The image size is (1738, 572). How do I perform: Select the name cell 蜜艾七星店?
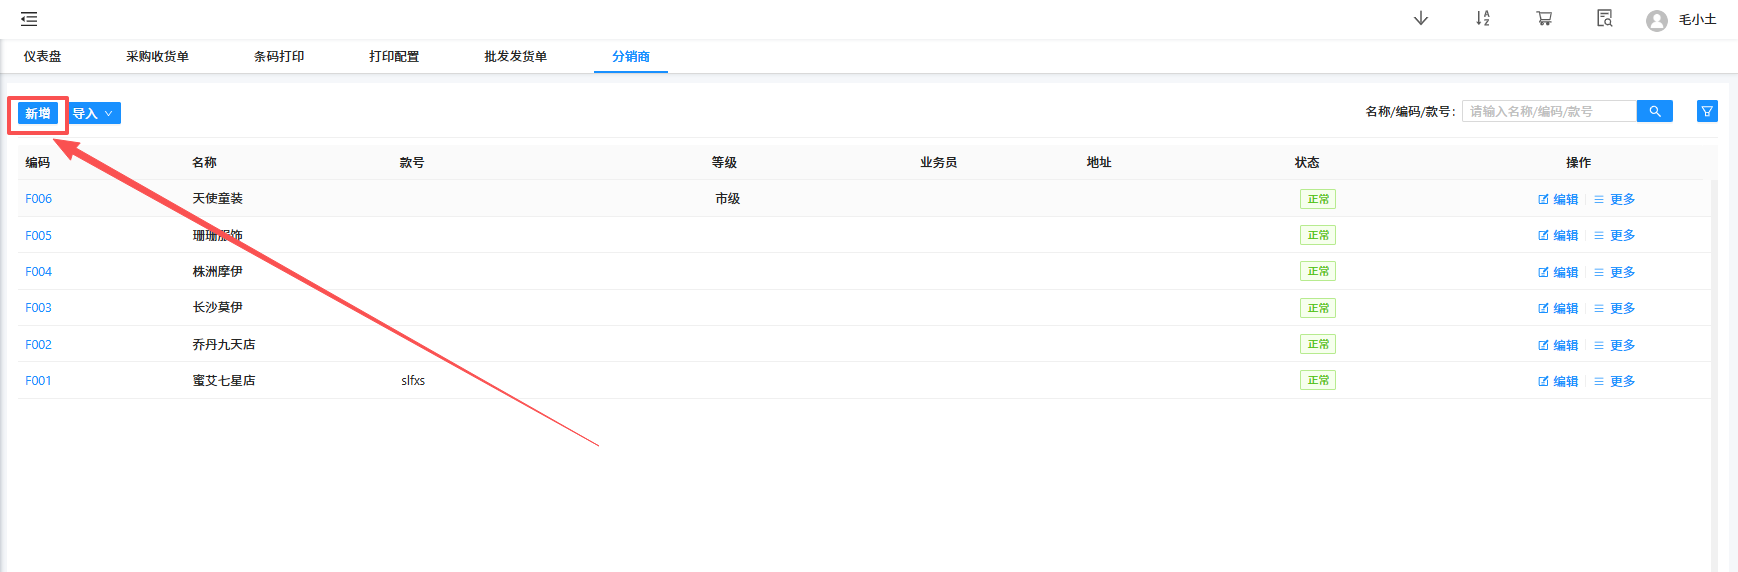[224, 380]
